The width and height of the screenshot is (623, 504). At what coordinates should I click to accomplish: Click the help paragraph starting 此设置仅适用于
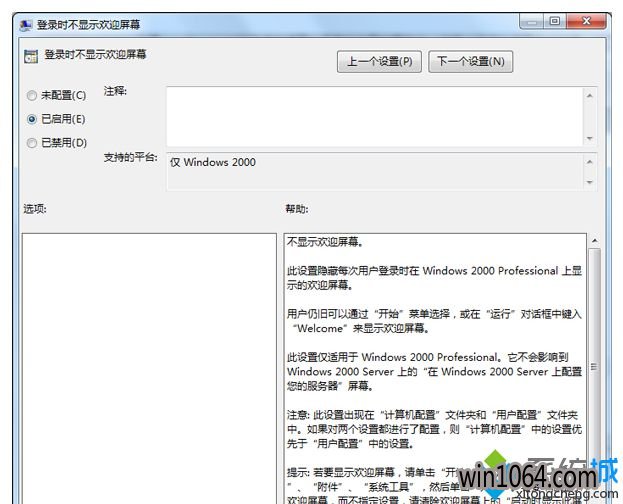(434, 372)
